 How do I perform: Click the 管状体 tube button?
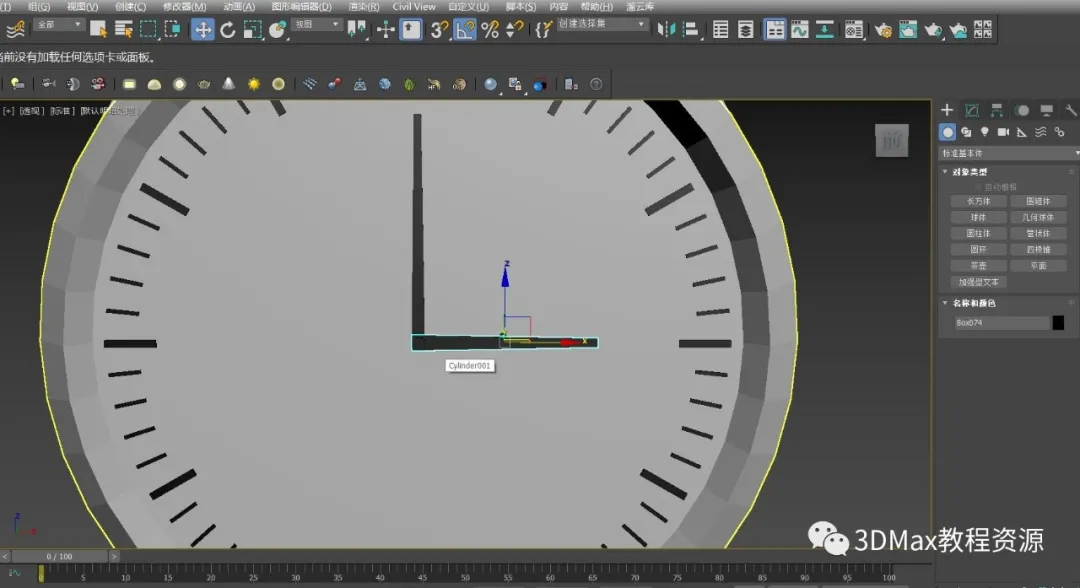pos(1038,233)
